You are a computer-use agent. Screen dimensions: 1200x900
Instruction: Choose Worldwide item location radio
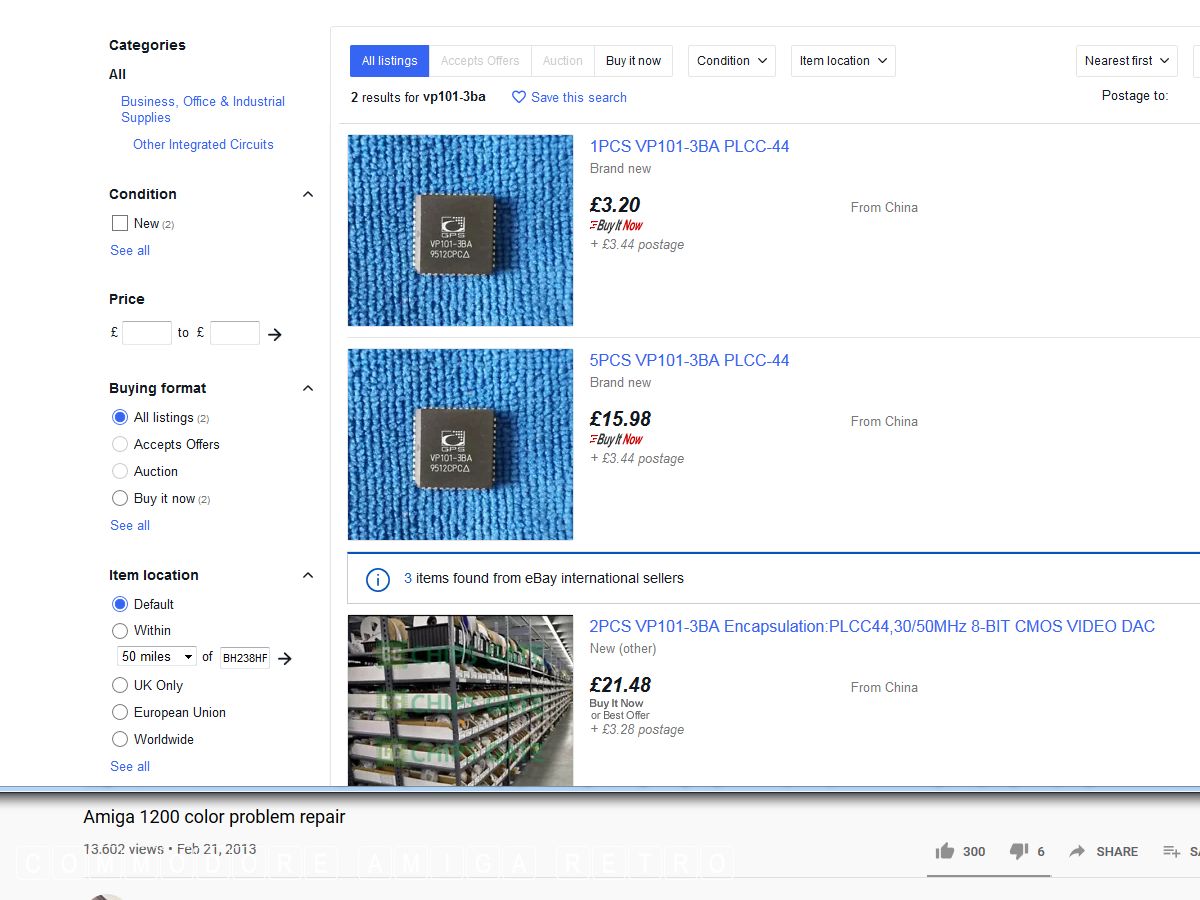(120, 739)
